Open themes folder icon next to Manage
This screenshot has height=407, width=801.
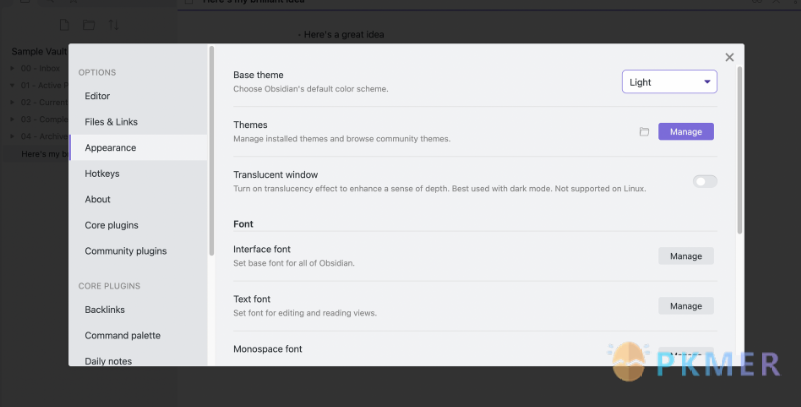pyautogui.click(x=644, y=132)
